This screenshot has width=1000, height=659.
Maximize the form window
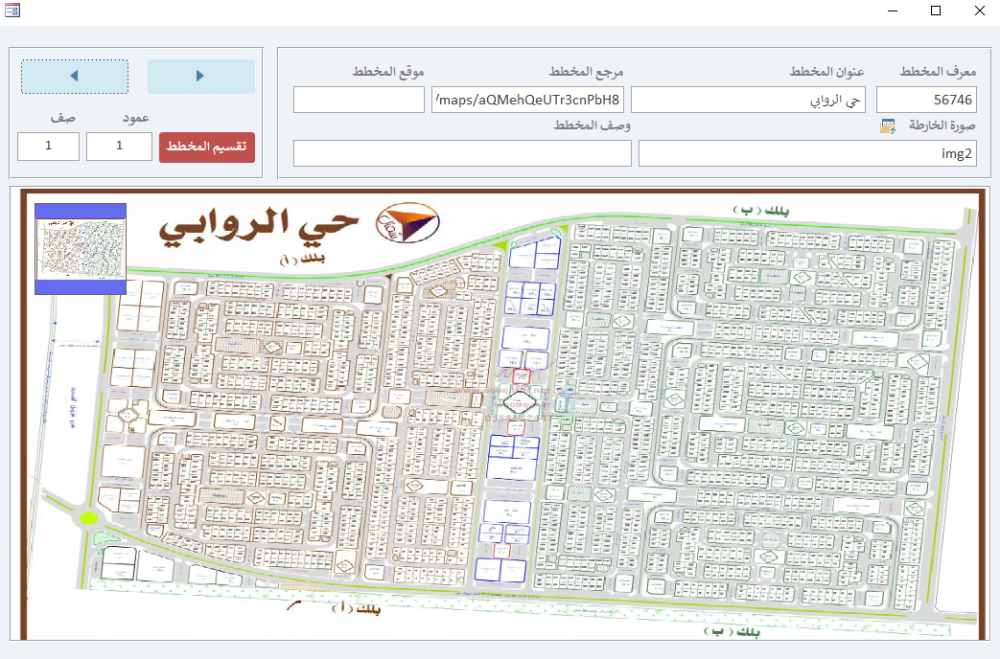(x=936, y=11)
